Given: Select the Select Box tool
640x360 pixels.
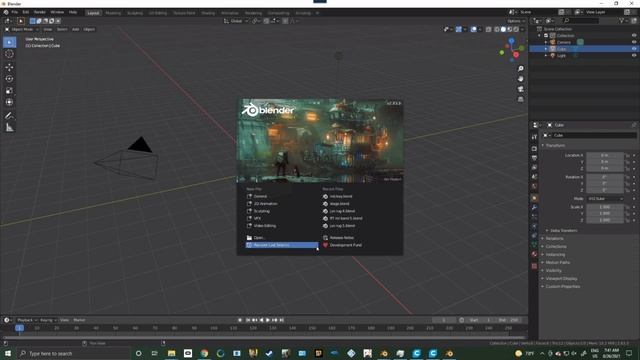Looking at the screenshot, I should pos(9,42).
